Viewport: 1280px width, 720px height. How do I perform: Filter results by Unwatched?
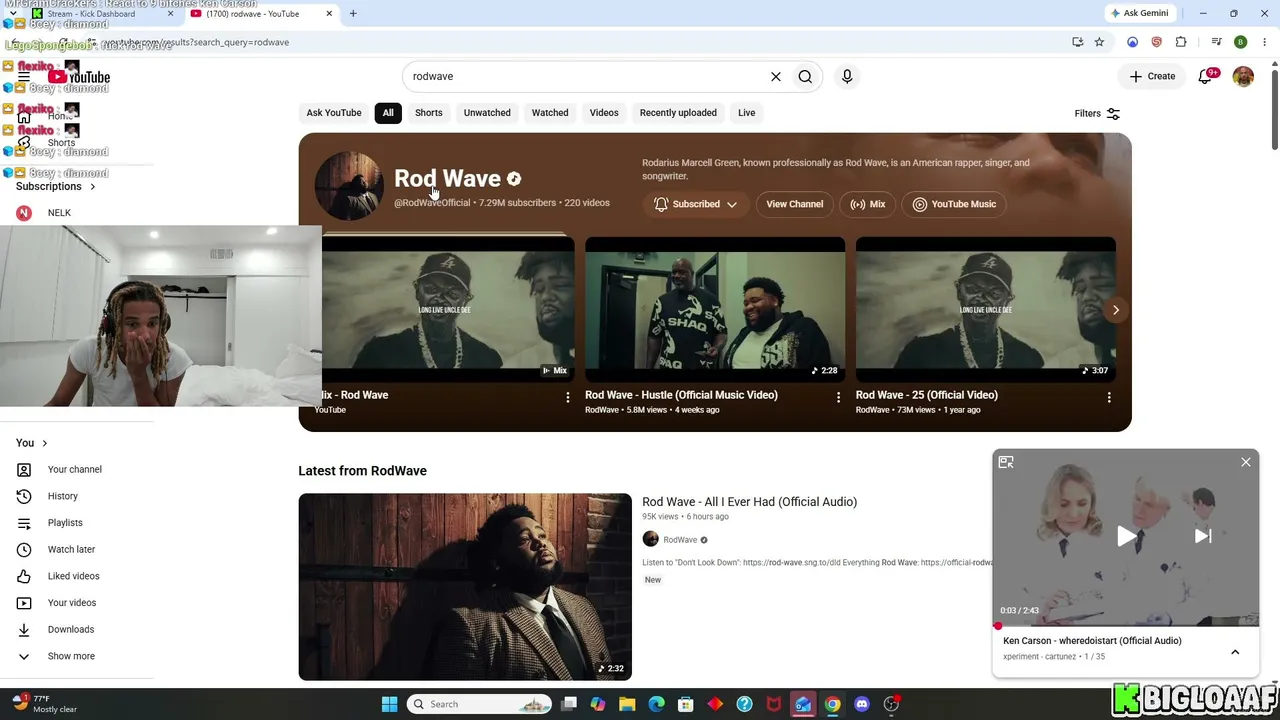pos(487,113)
